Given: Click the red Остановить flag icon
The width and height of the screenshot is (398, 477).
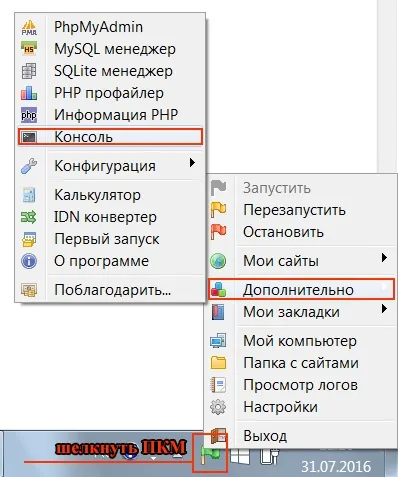Looking at the screenshot, I should [x=218, y=232].
